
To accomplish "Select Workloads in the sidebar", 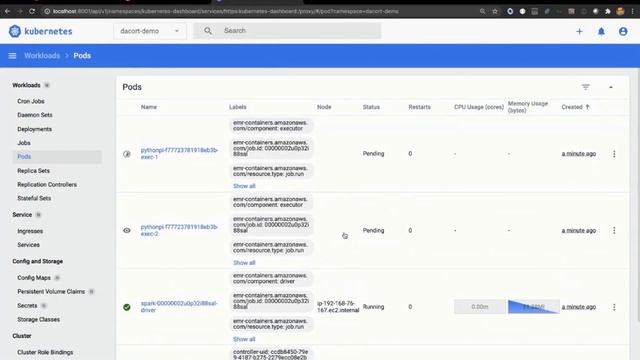I will point(26,85).
